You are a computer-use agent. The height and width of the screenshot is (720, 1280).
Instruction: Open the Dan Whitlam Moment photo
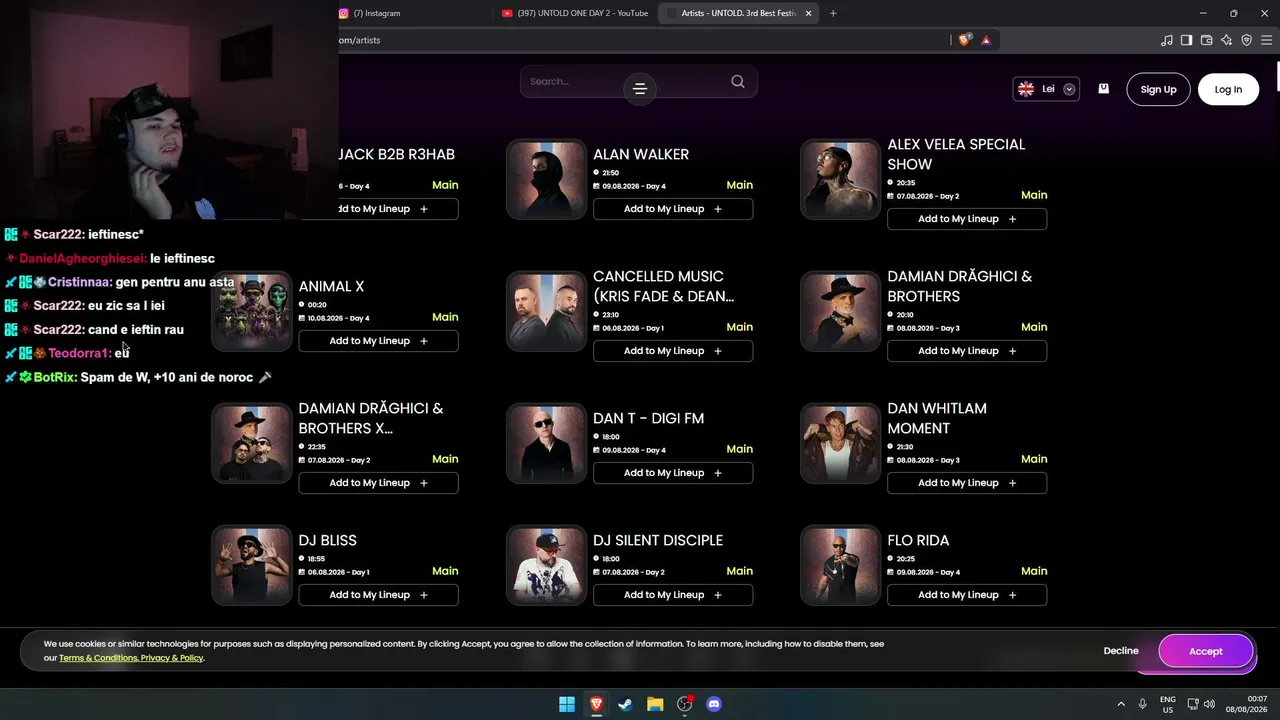coord(840,443)
